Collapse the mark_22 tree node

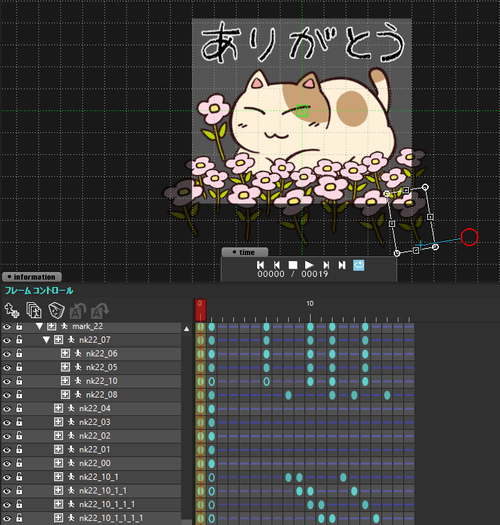(40, 326)
